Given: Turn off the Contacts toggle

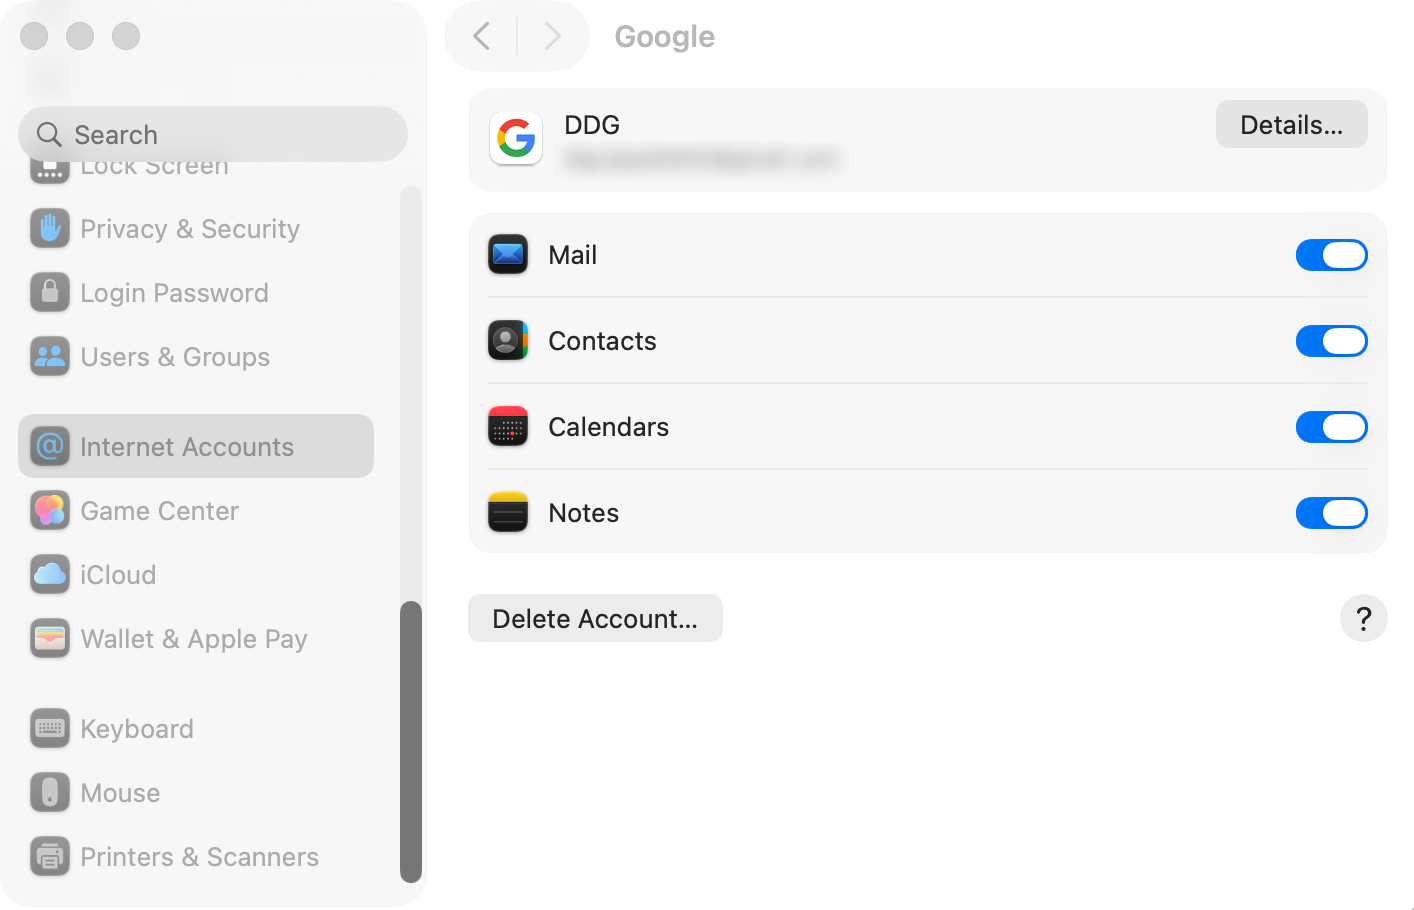Looking at the screenshot, I should (x=1331, y=341).
